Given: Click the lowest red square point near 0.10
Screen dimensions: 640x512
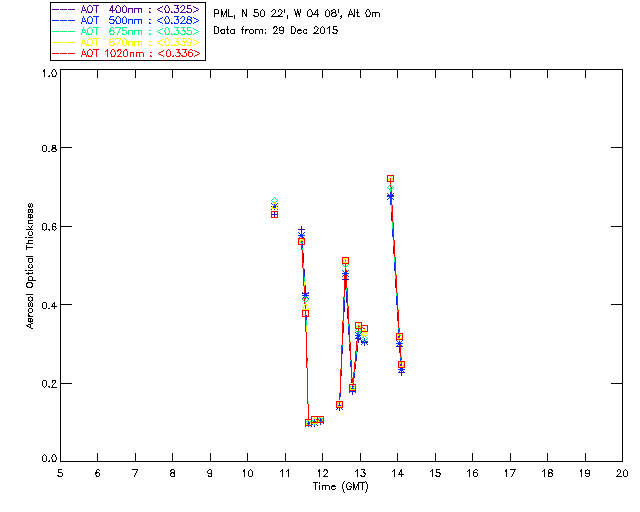Looking at the screenshot, I should pos(308,423).
